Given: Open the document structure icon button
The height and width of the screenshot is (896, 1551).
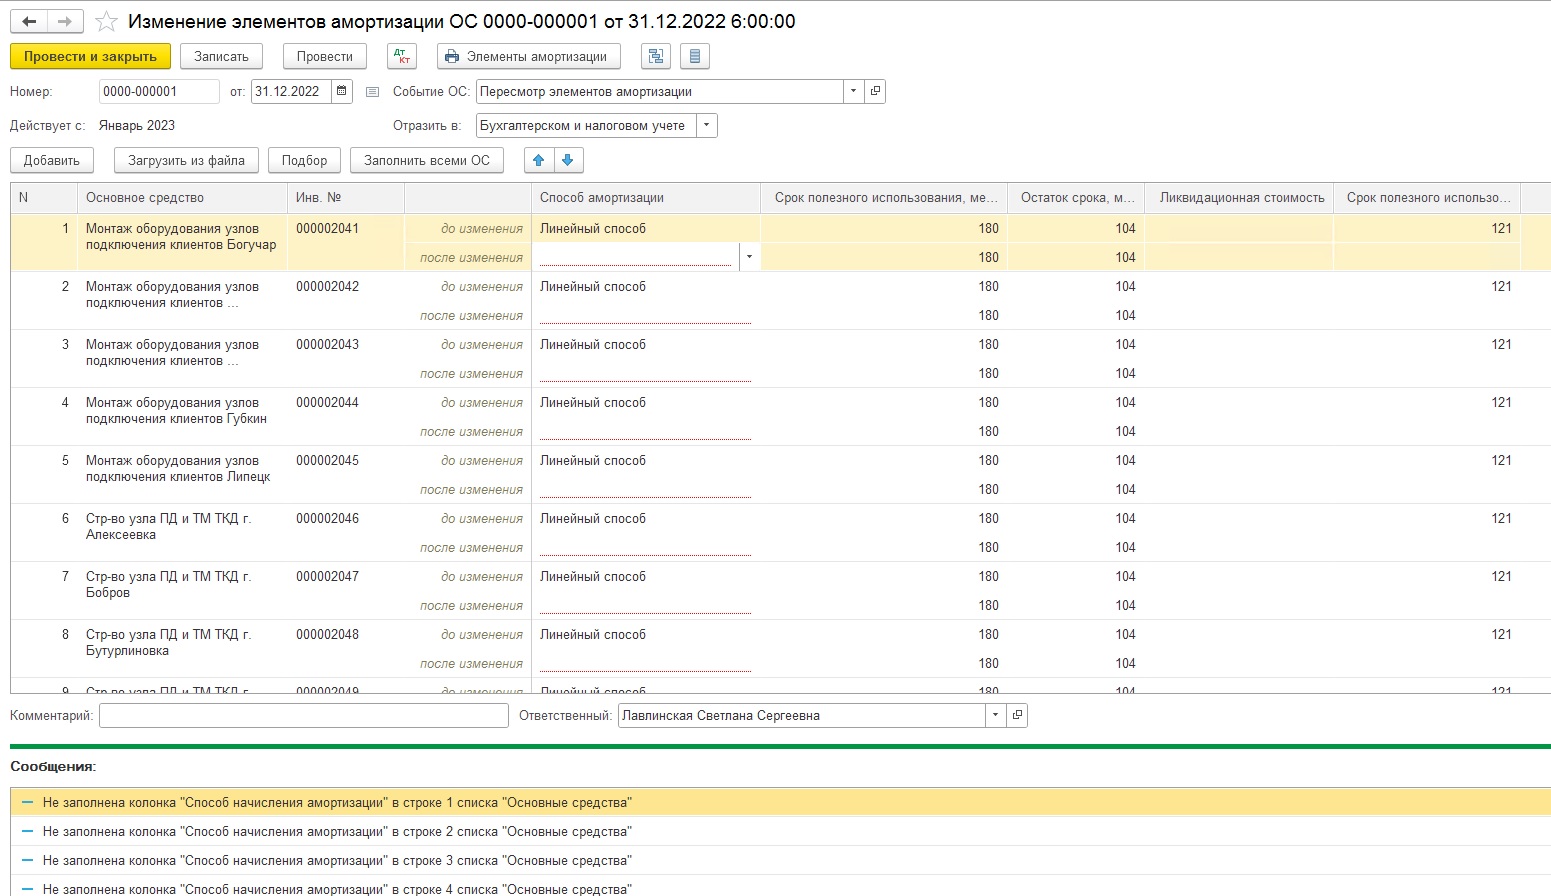Looking at the screenshot, I should (x=656, y=57).
